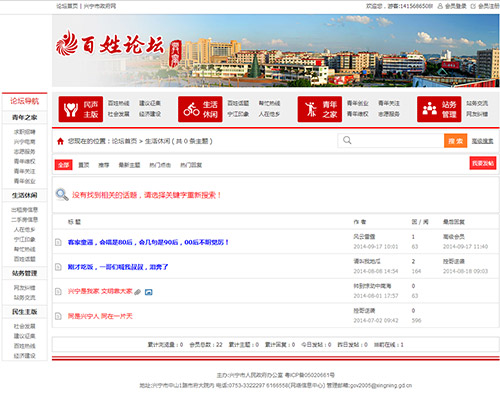Viewport: 500px width, 399px height.
Task: Click the 会员总数：22 statistic
Action: (206, 345)
